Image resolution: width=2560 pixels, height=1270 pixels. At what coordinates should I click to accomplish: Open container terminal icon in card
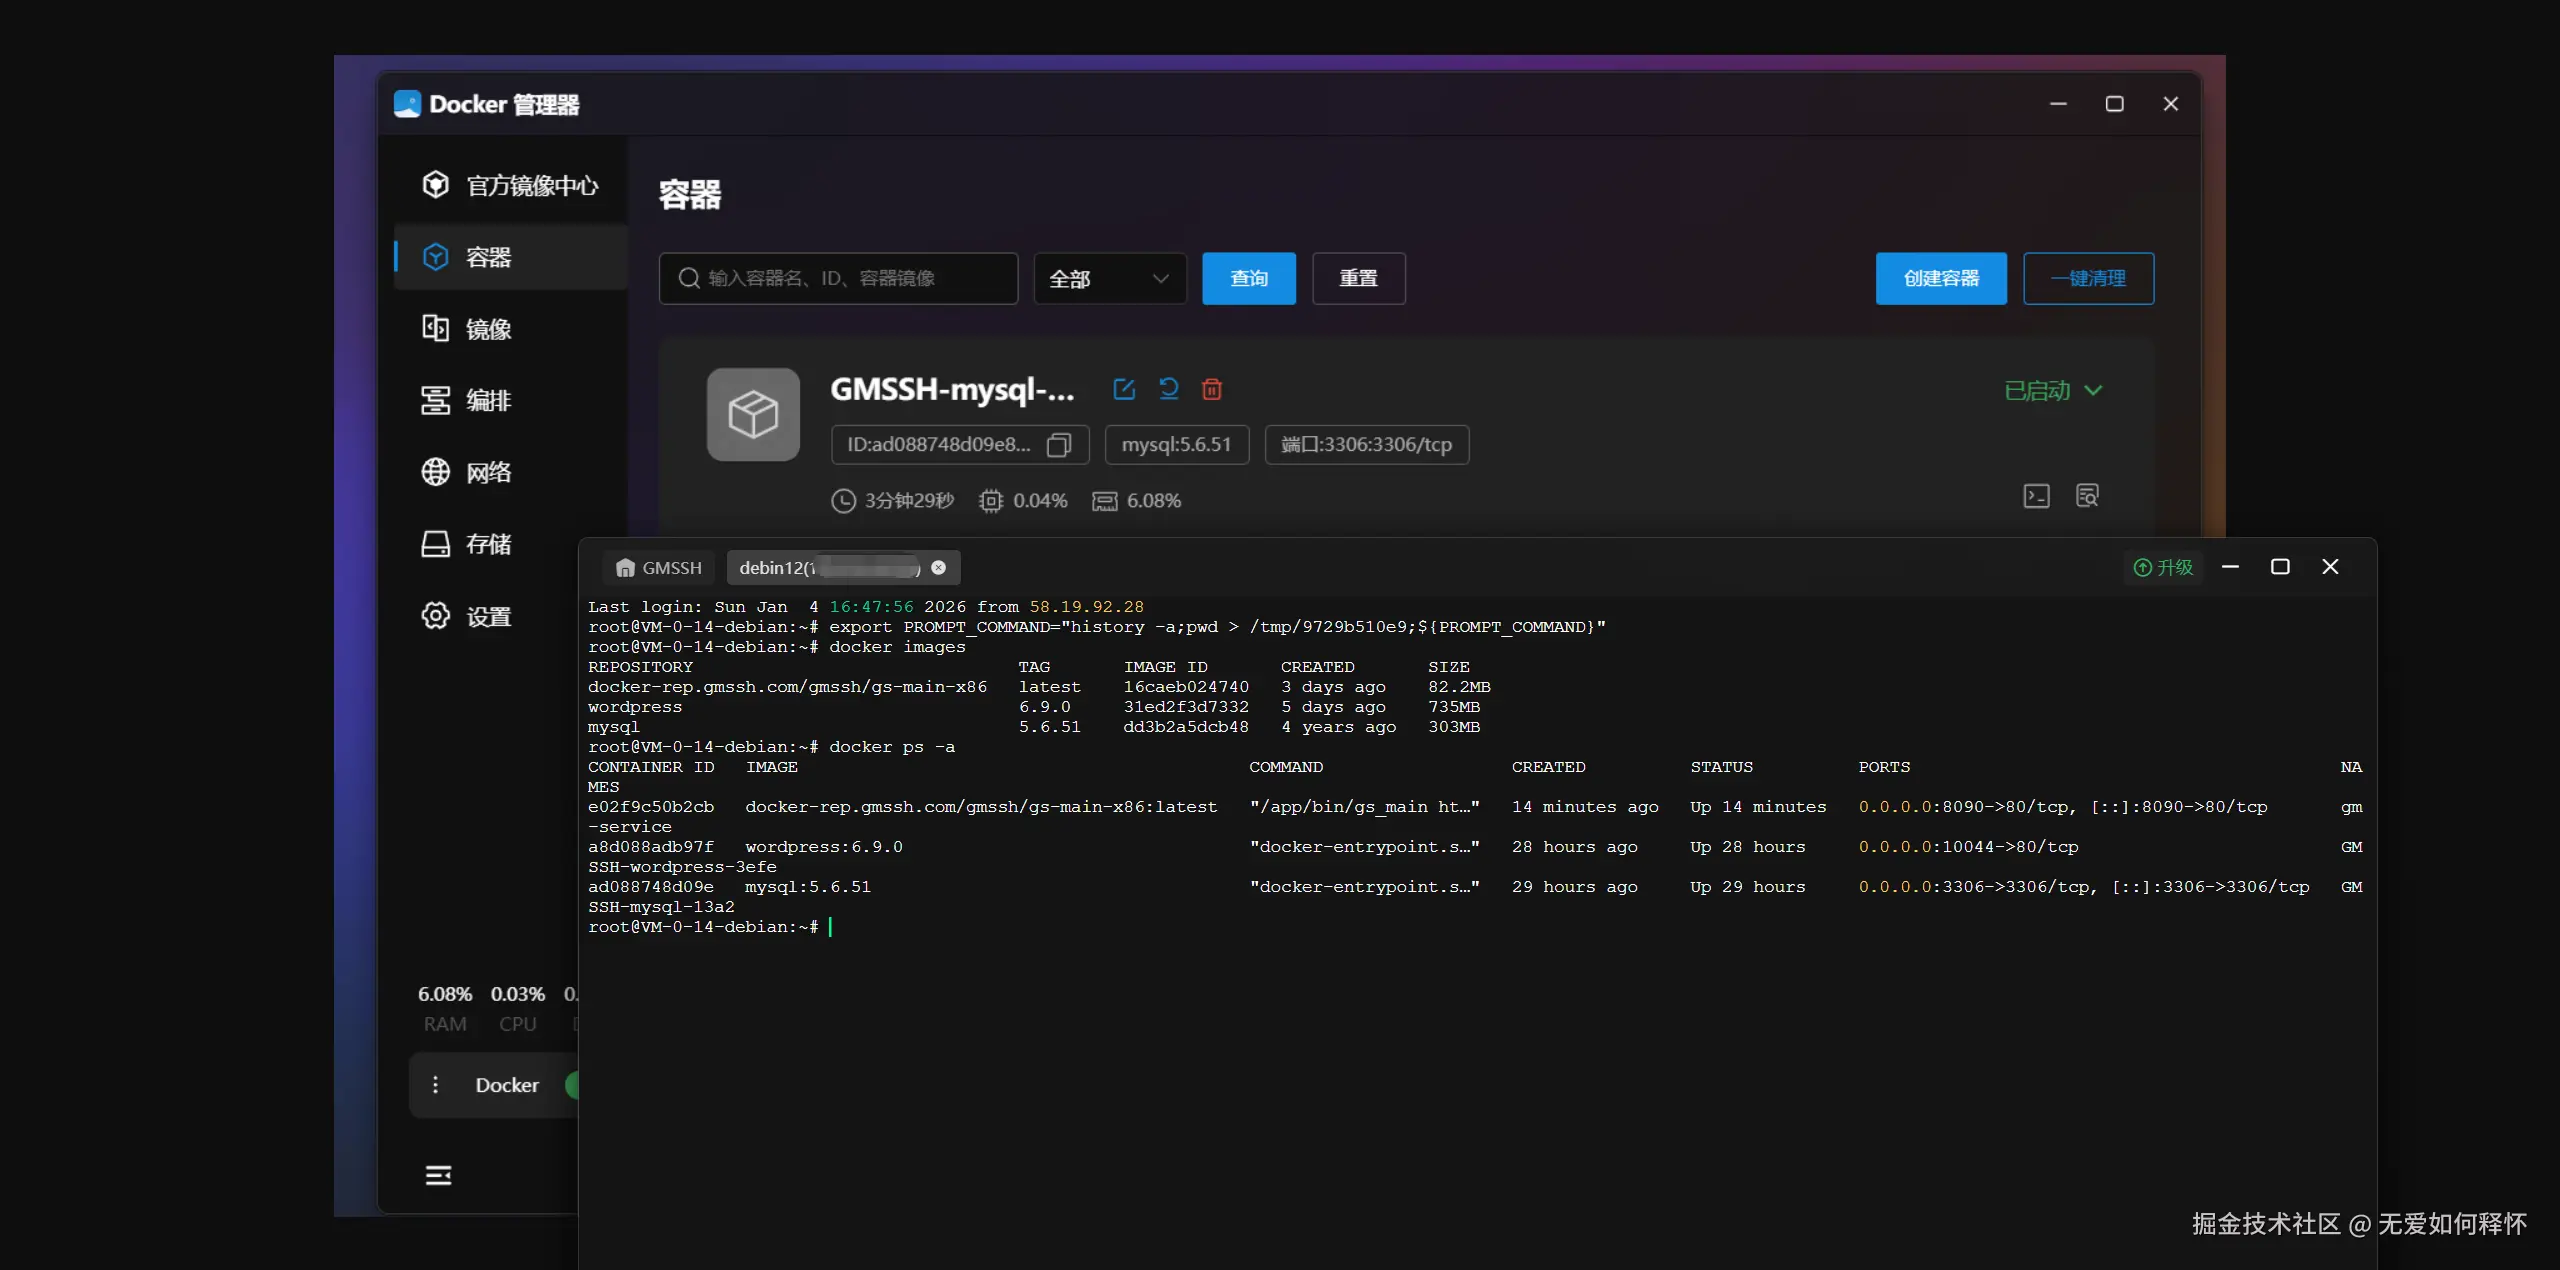click(x=2036, y=496)
